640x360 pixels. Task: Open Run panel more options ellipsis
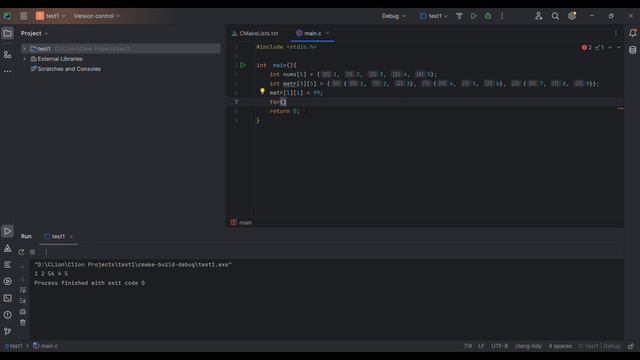46,252
